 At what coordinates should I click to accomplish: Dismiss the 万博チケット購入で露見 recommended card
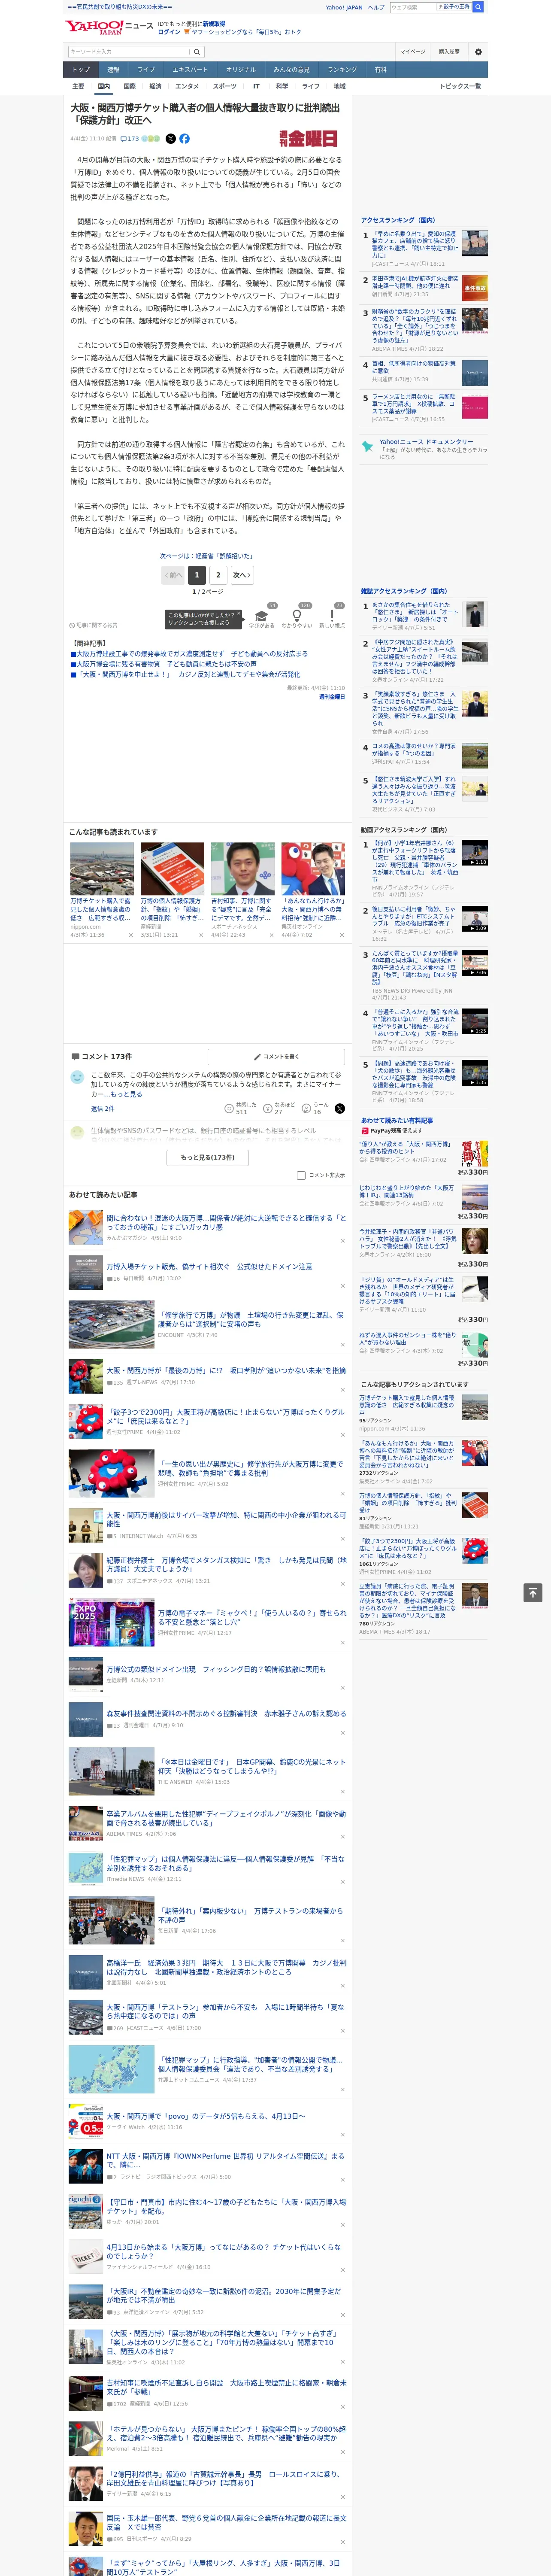pos(130,935)
